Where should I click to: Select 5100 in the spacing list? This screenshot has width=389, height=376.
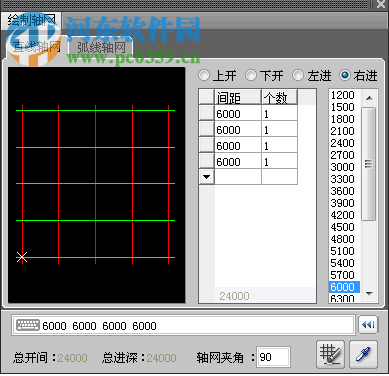point(343,251)
